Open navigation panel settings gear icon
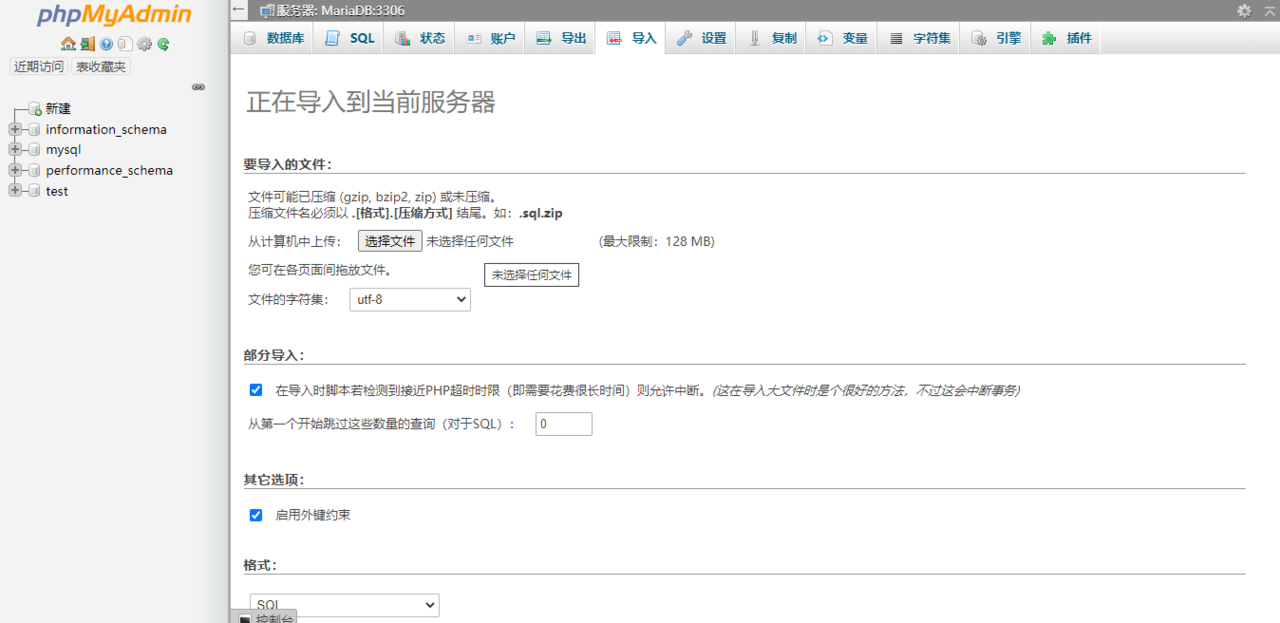Image resolution: width=1280 pixels, height=623 pixels. (x=144, y=44)
